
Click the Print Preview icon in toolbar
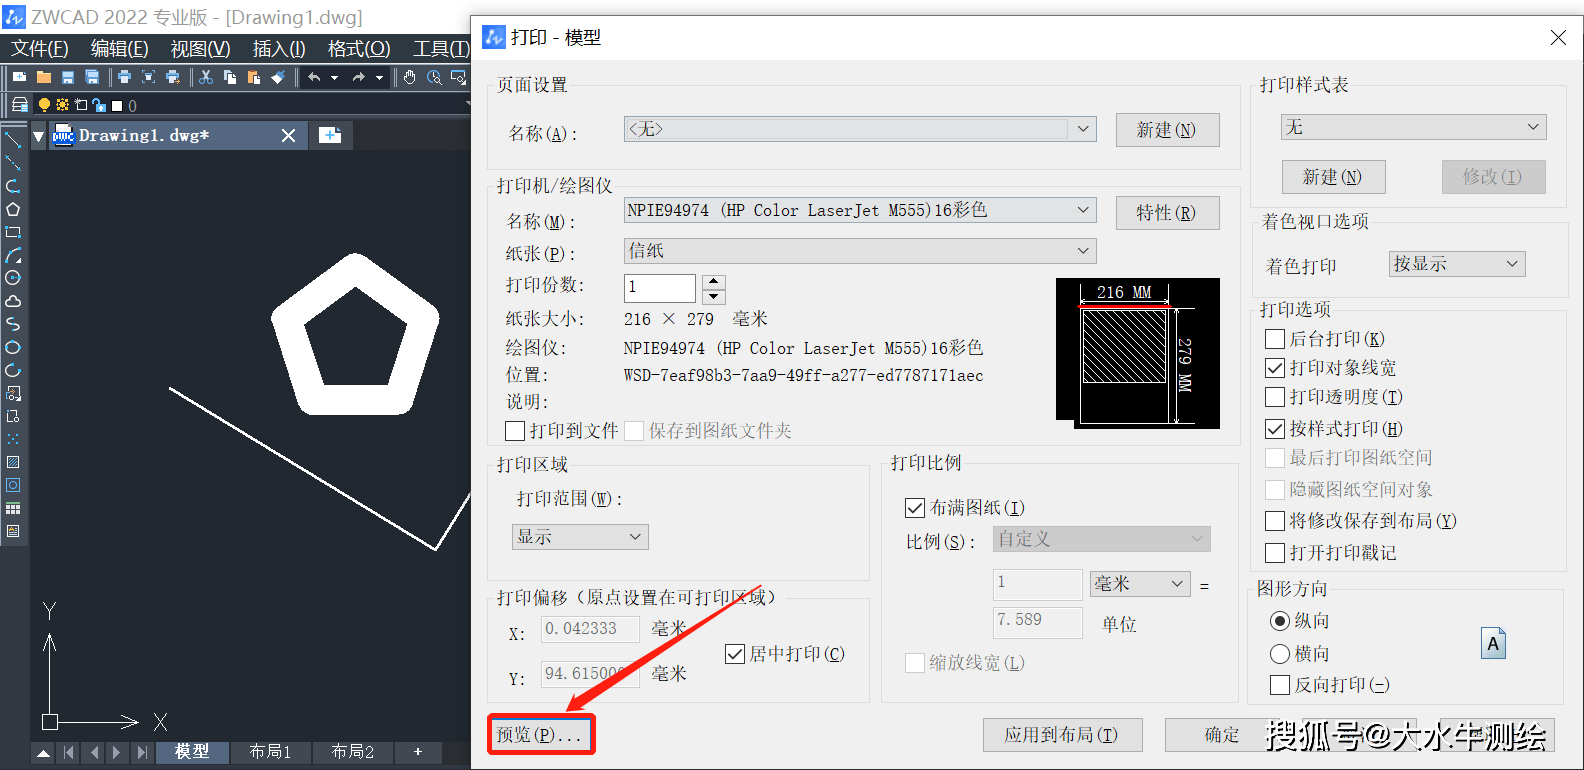pos(148,77)
